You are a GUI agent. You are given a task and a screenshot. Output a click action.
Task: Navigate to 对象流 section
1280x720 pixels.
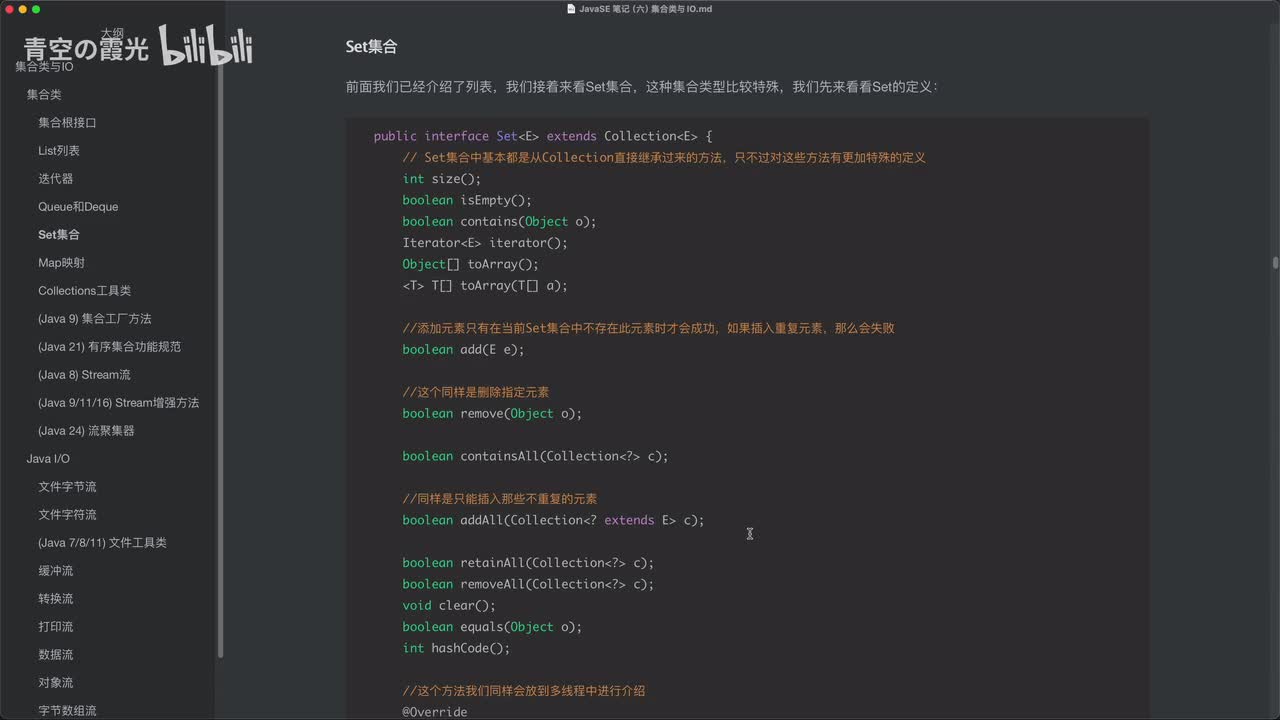click(56, 682)
